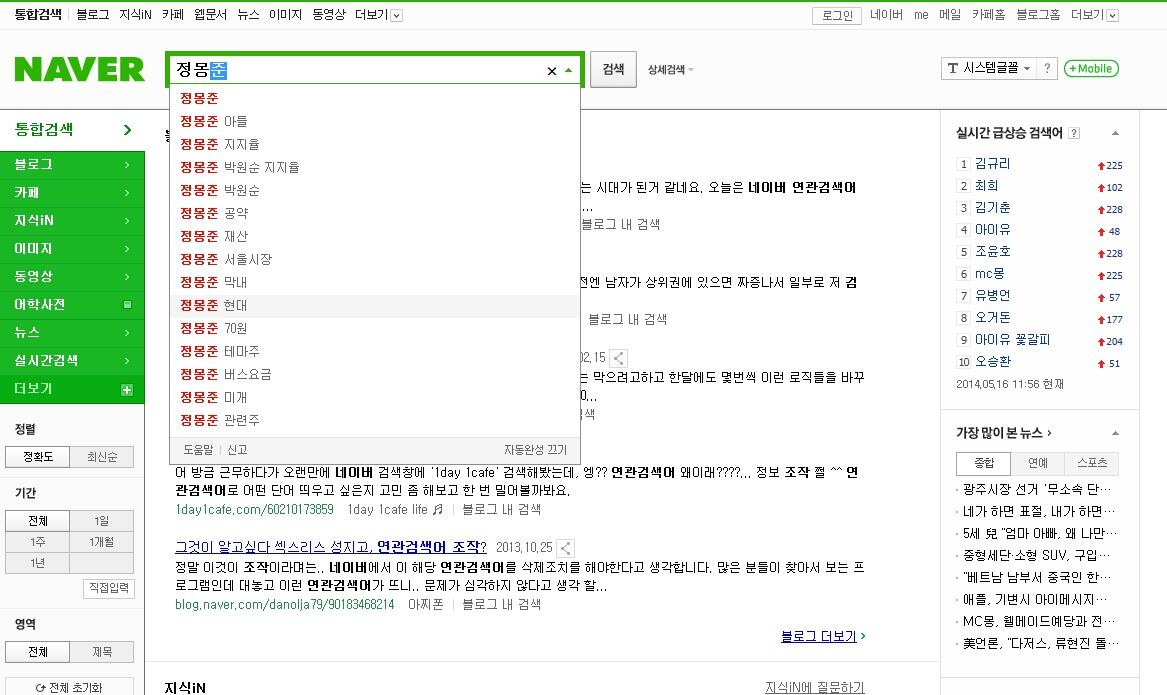
Task: Set period filter to 전체
Action: [x=38, y=521]
